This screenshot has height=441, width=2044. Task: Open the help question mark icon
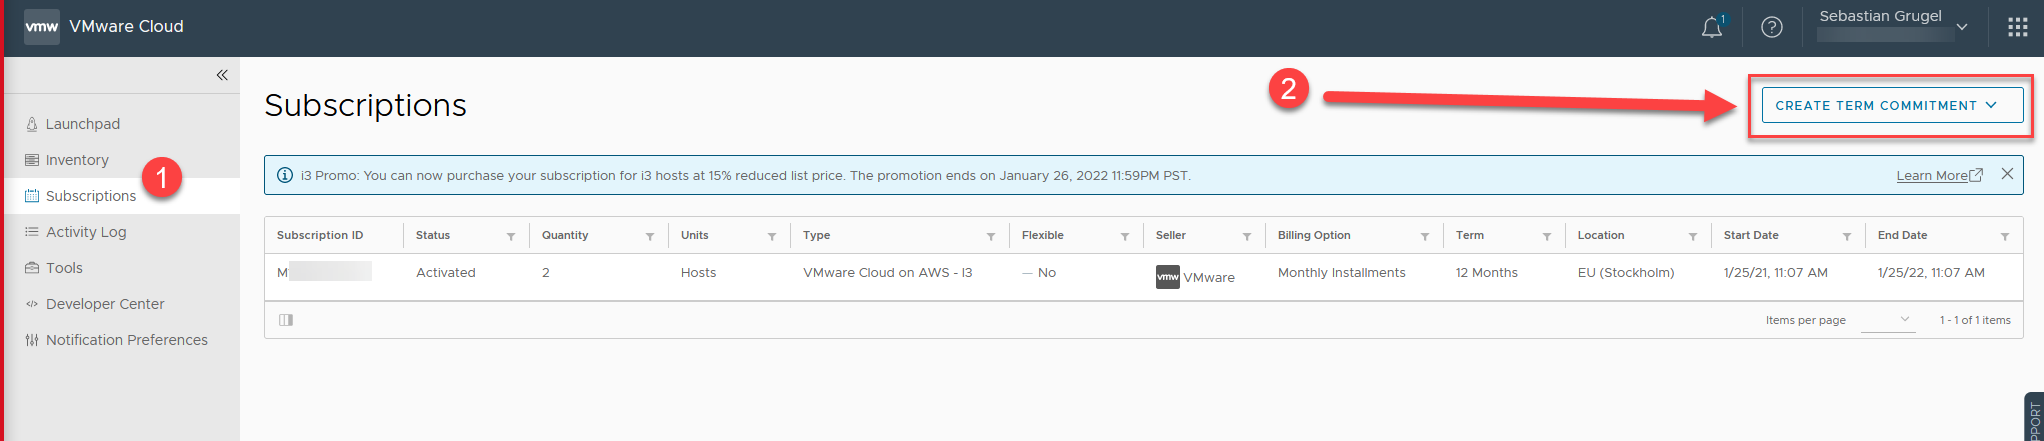coord(1772,27)
